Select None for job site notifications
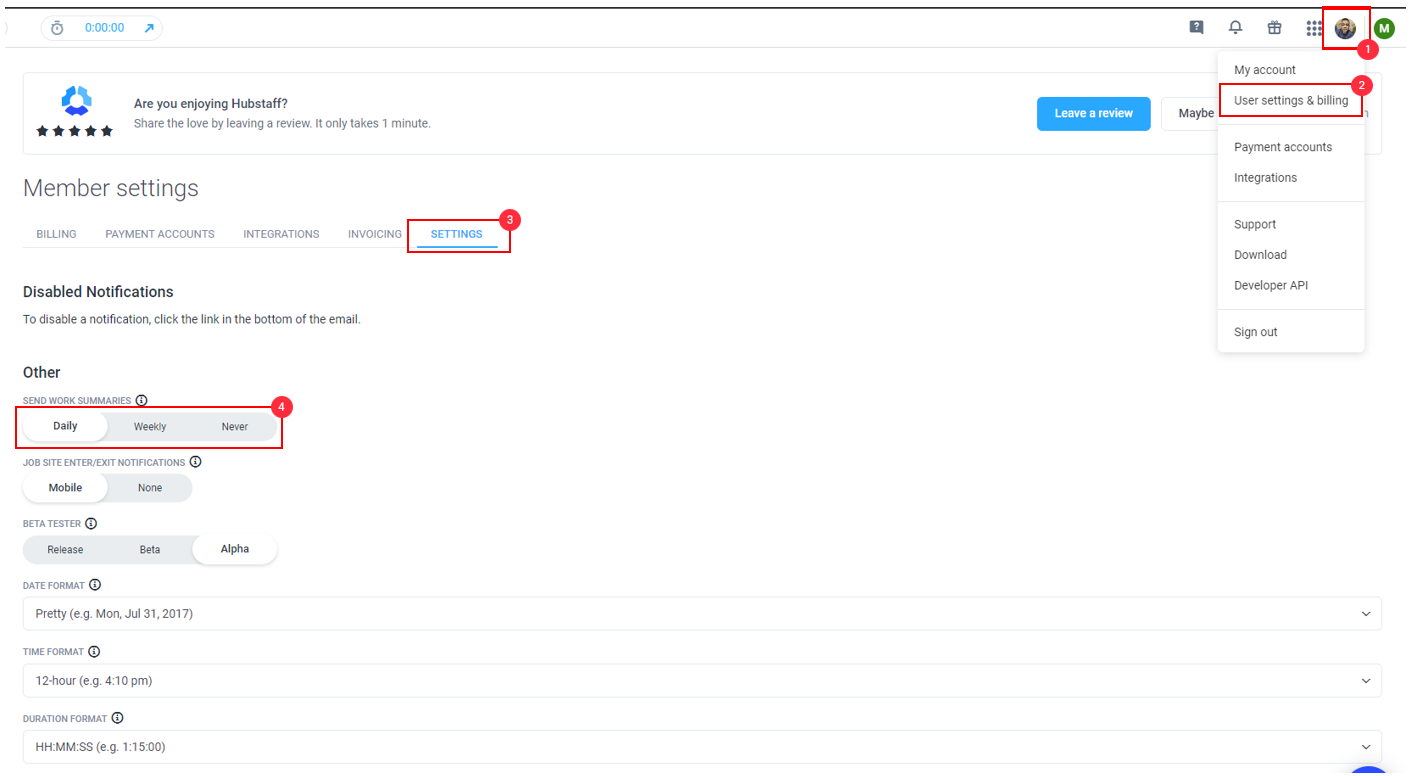Image resolution: width=1414 pixels, height=776 pixels. pos(150,488)
